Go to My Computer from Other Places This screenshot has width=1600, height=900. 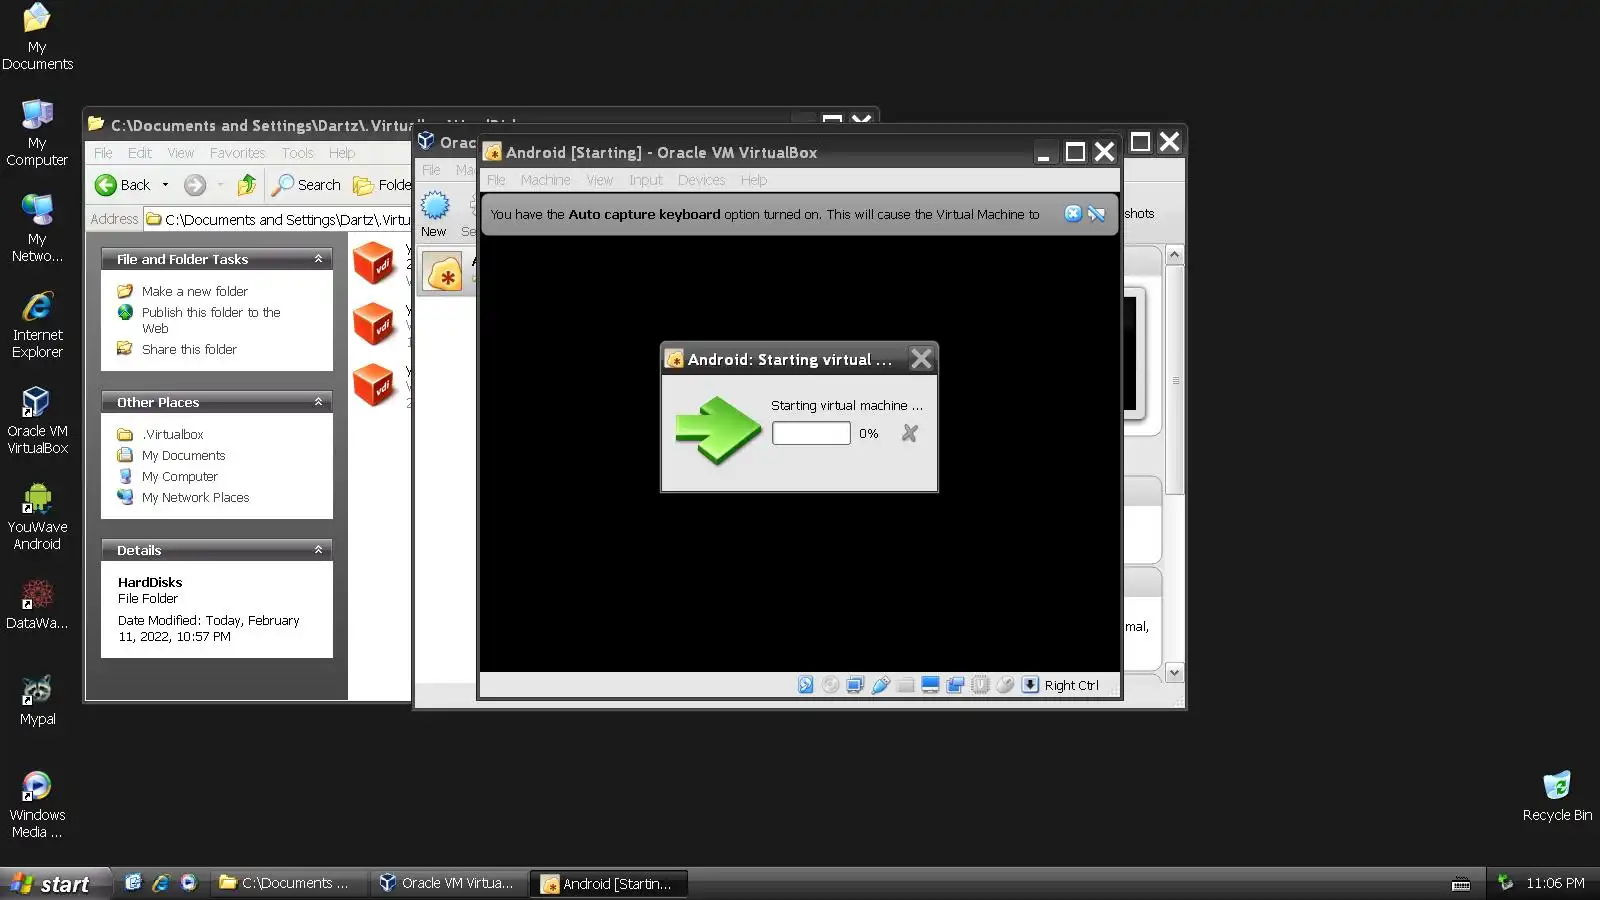pos(180,476)
